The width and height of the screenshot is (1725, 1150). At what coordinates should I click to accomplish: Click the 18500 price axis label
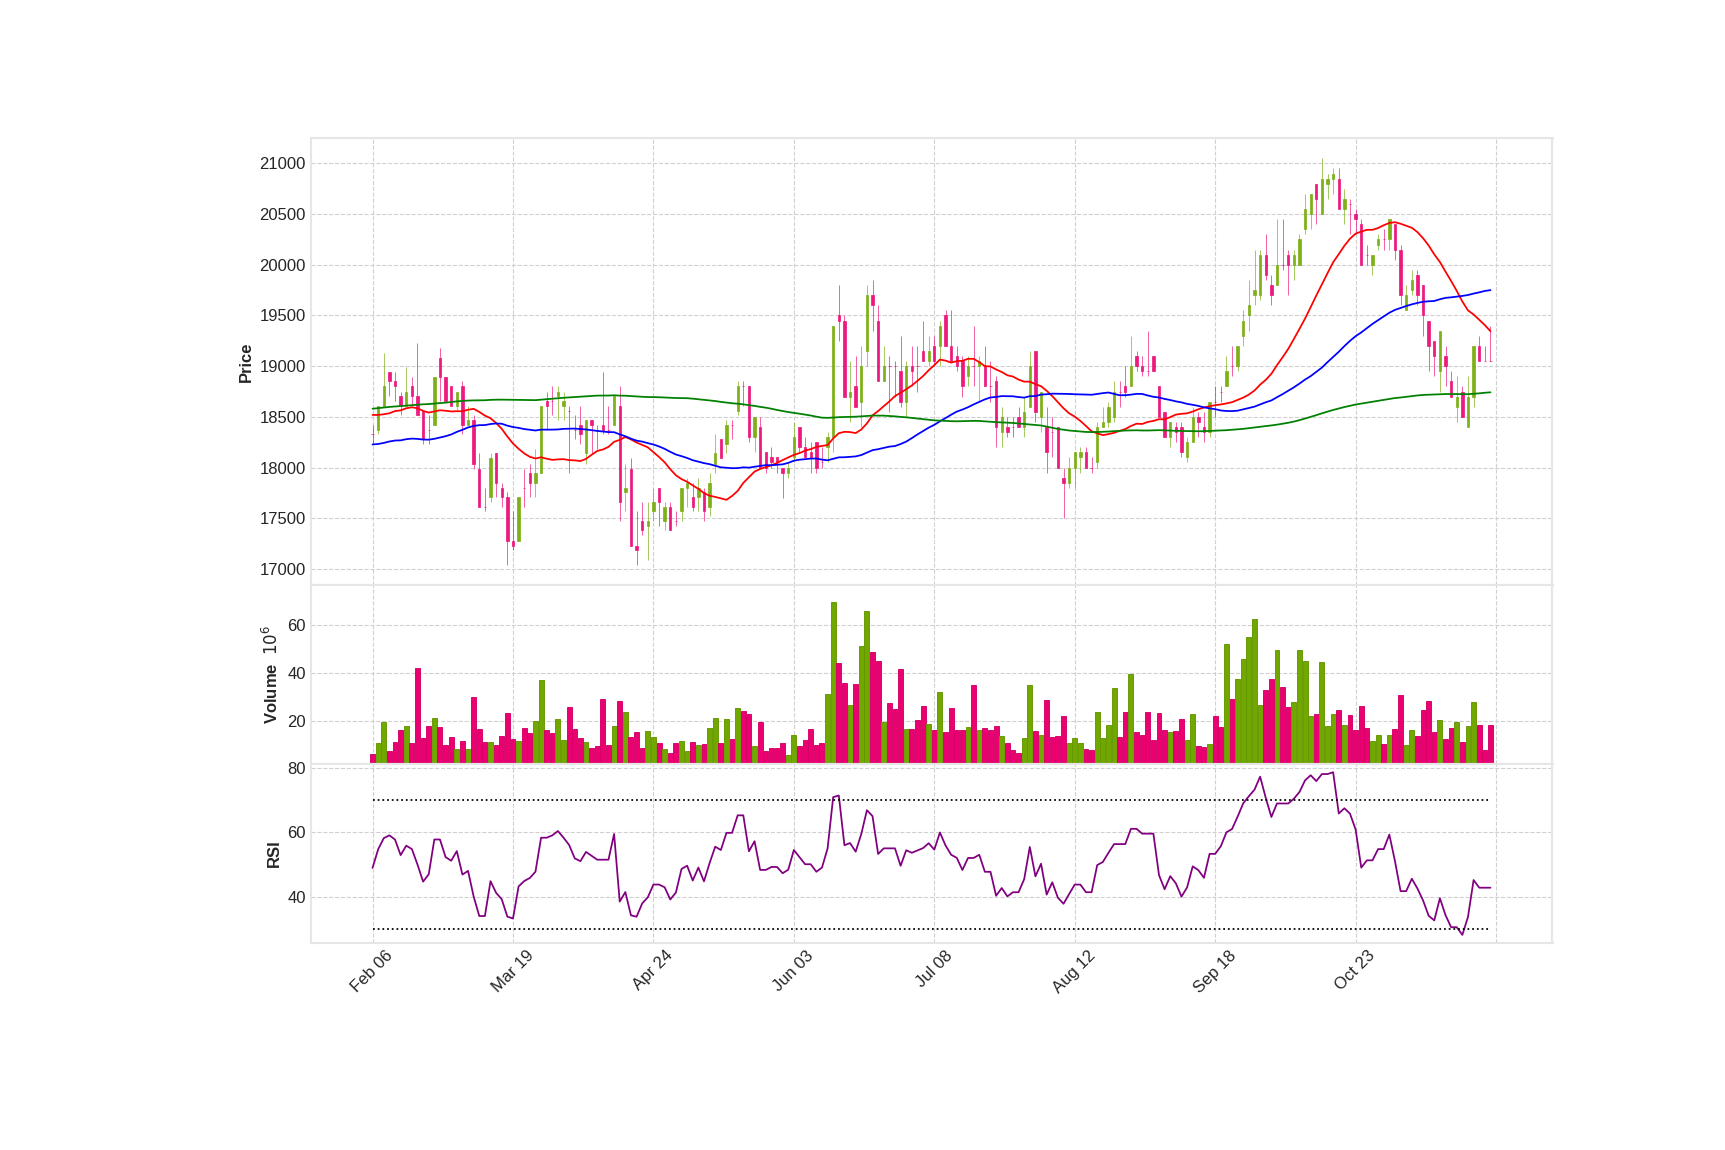point(282,418)
